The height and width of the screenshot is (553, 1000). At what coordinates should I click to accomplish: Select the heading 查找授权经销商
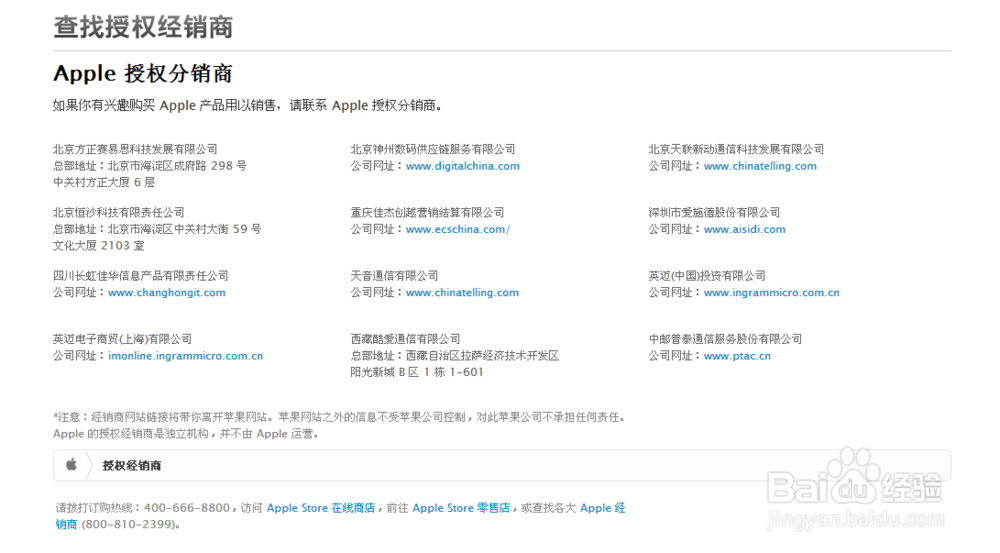click(x=143, y=27)
